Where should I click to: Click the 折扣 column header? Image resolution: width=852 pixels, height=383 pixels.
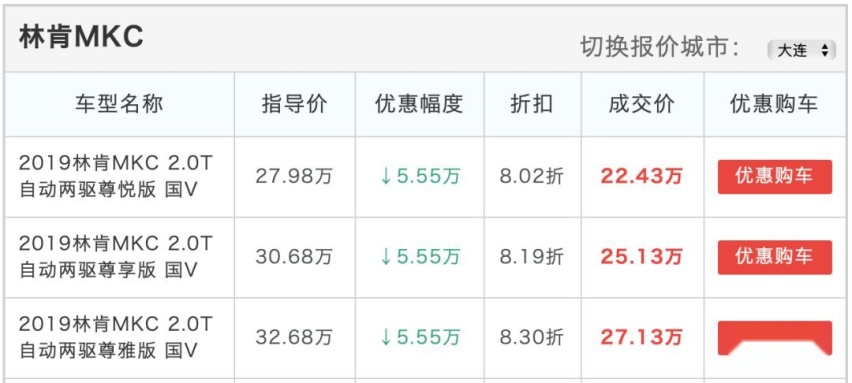pyautogui.click(x=532, y=104)
